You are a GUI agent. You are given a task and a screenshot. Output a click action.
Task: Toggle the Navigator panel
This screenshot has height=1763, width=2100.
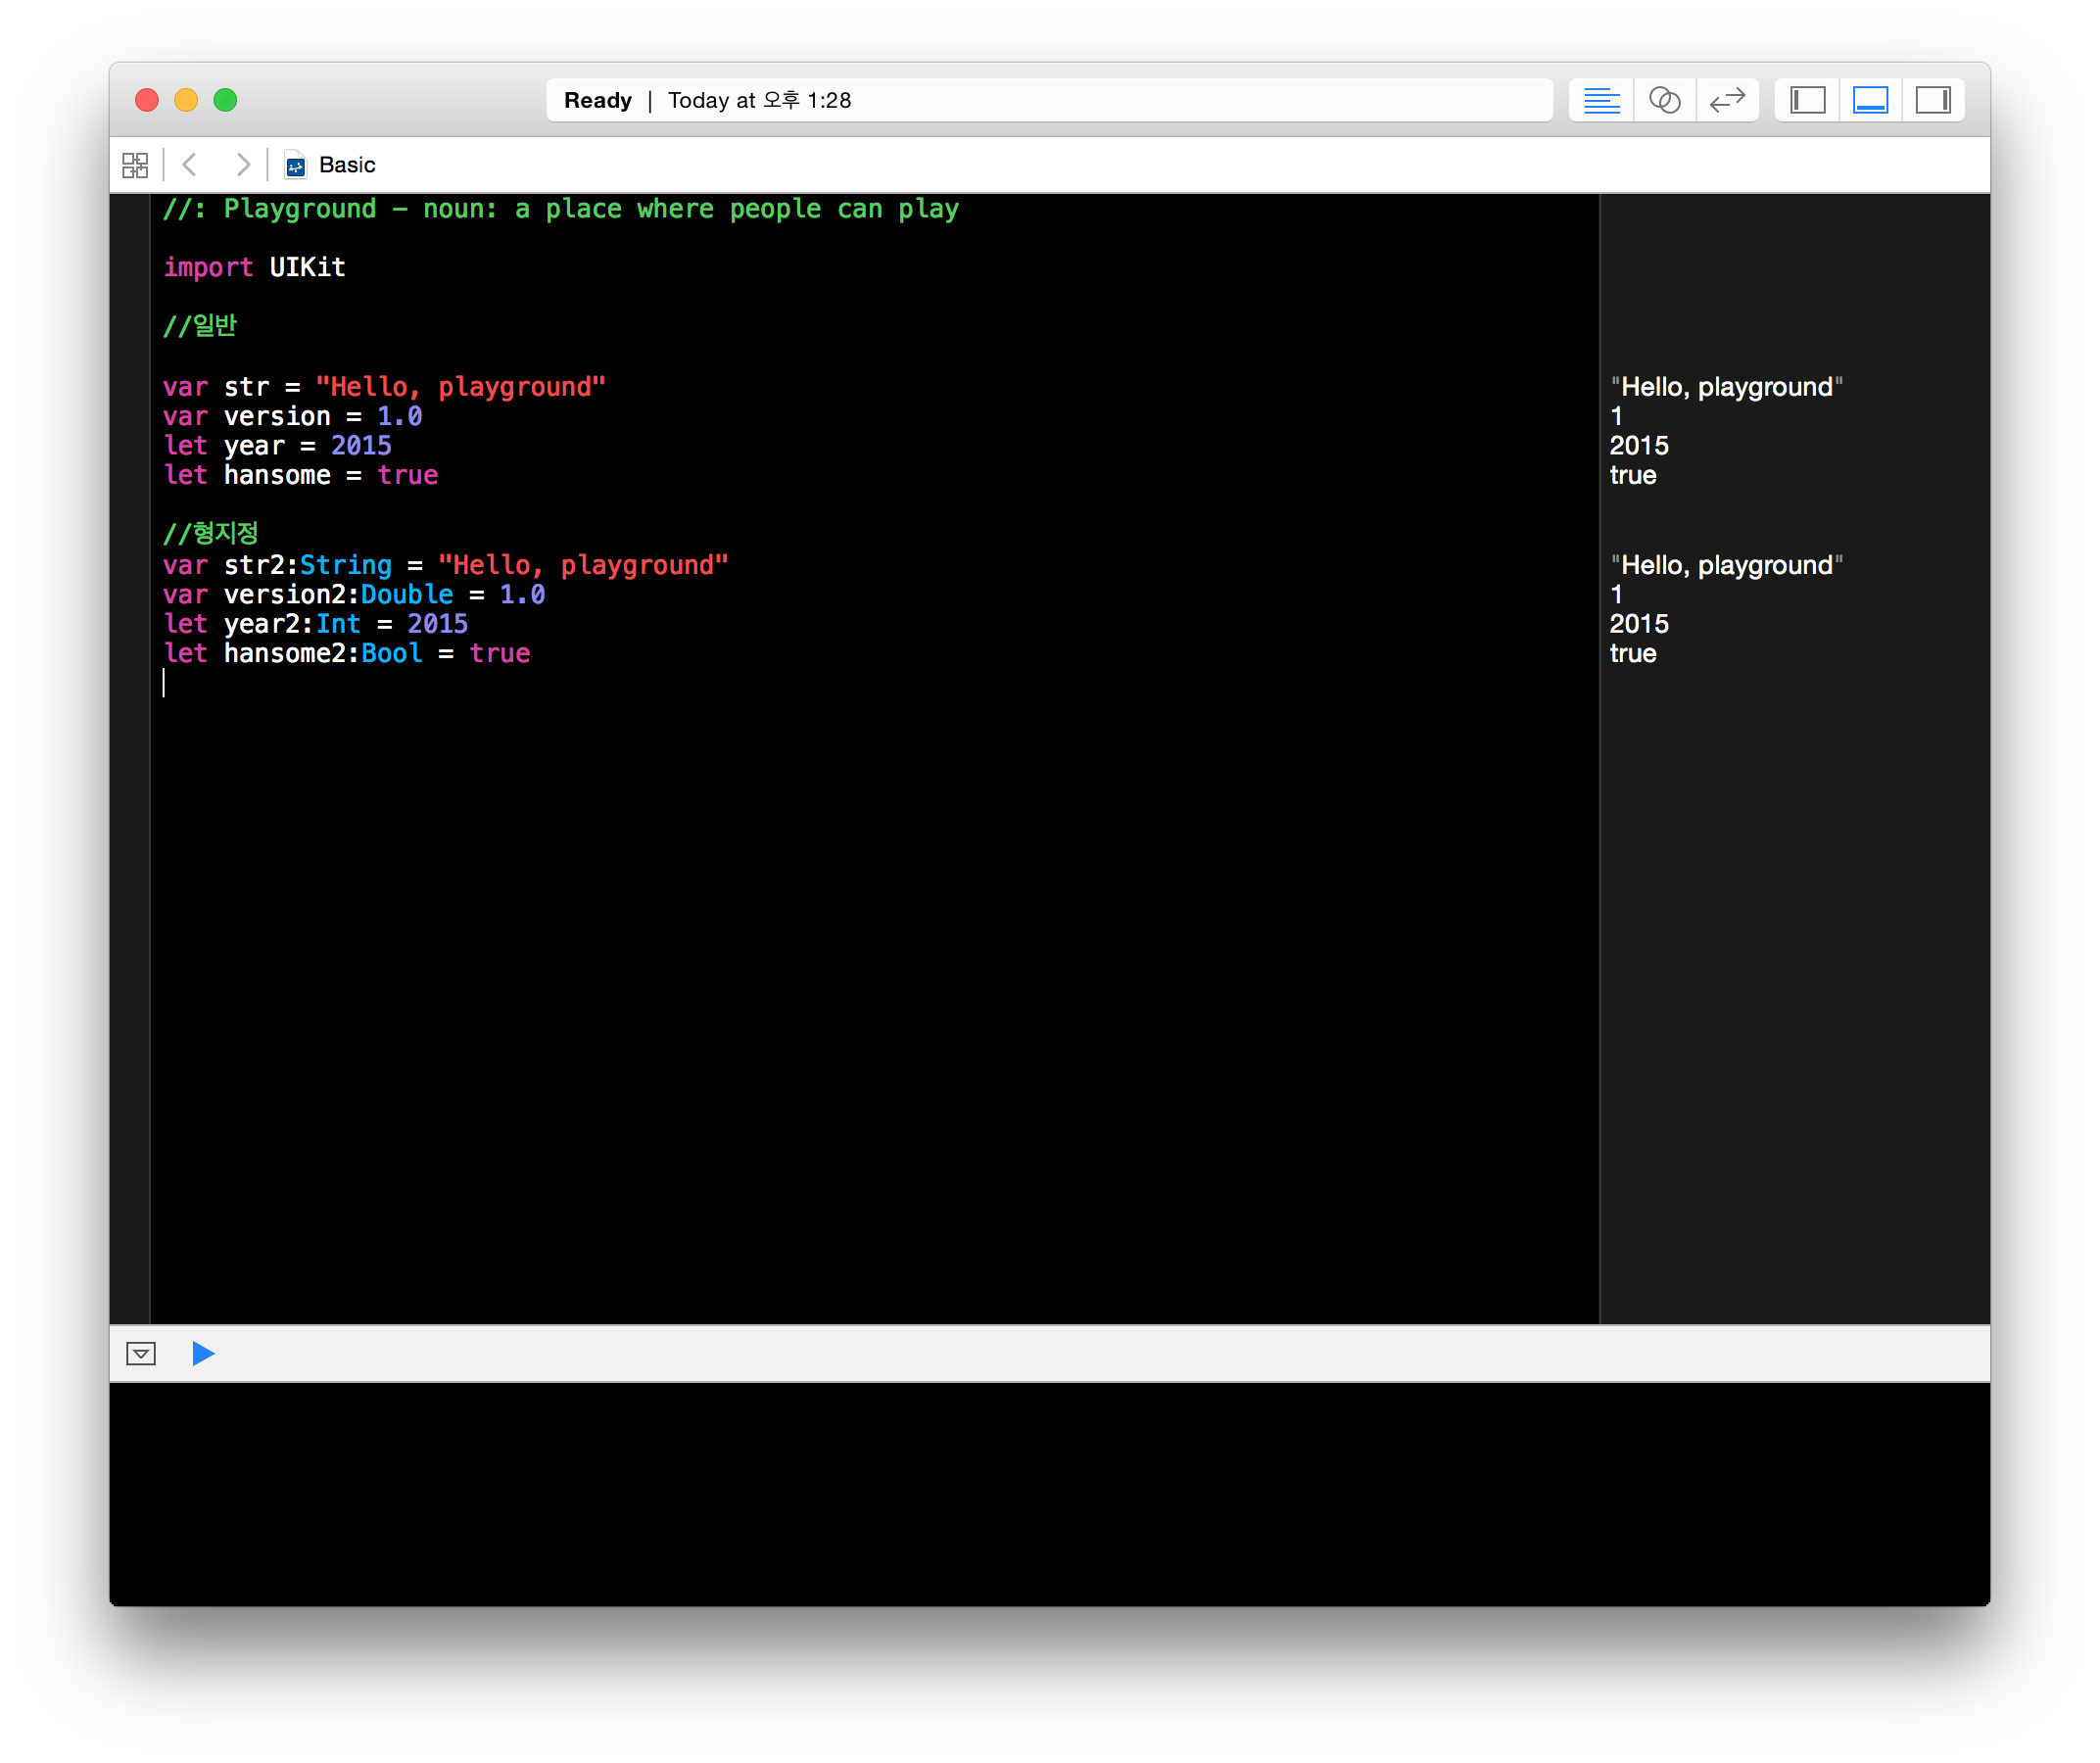[1807, 100]
